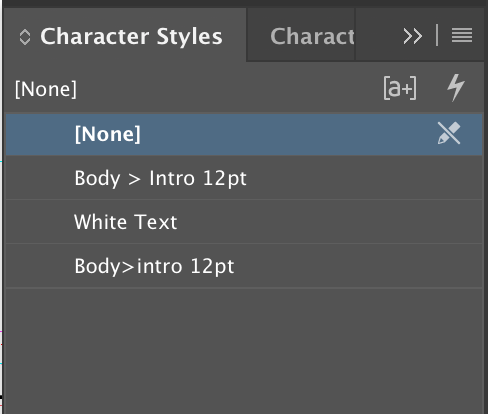Screen dimensions: 488x414
Task: Click the [None] label in panel header
Action: [46, 89]
